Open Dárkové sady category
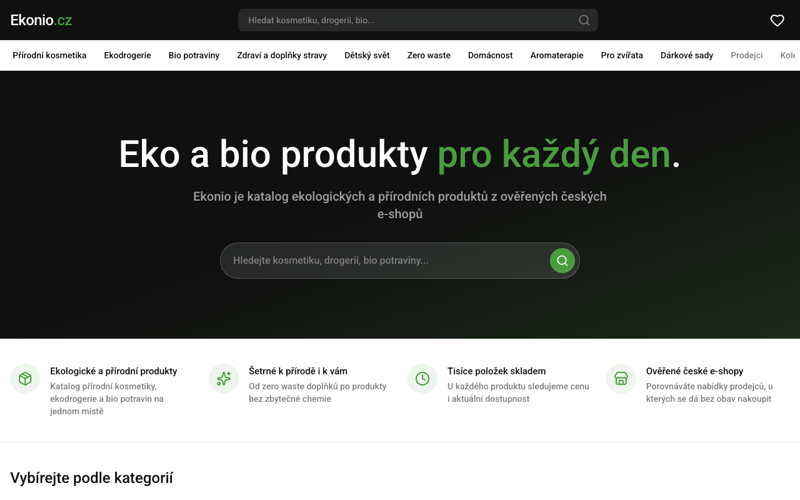This screenshot has height=500, width=800. pyautogui.click(x=687, y=55)
